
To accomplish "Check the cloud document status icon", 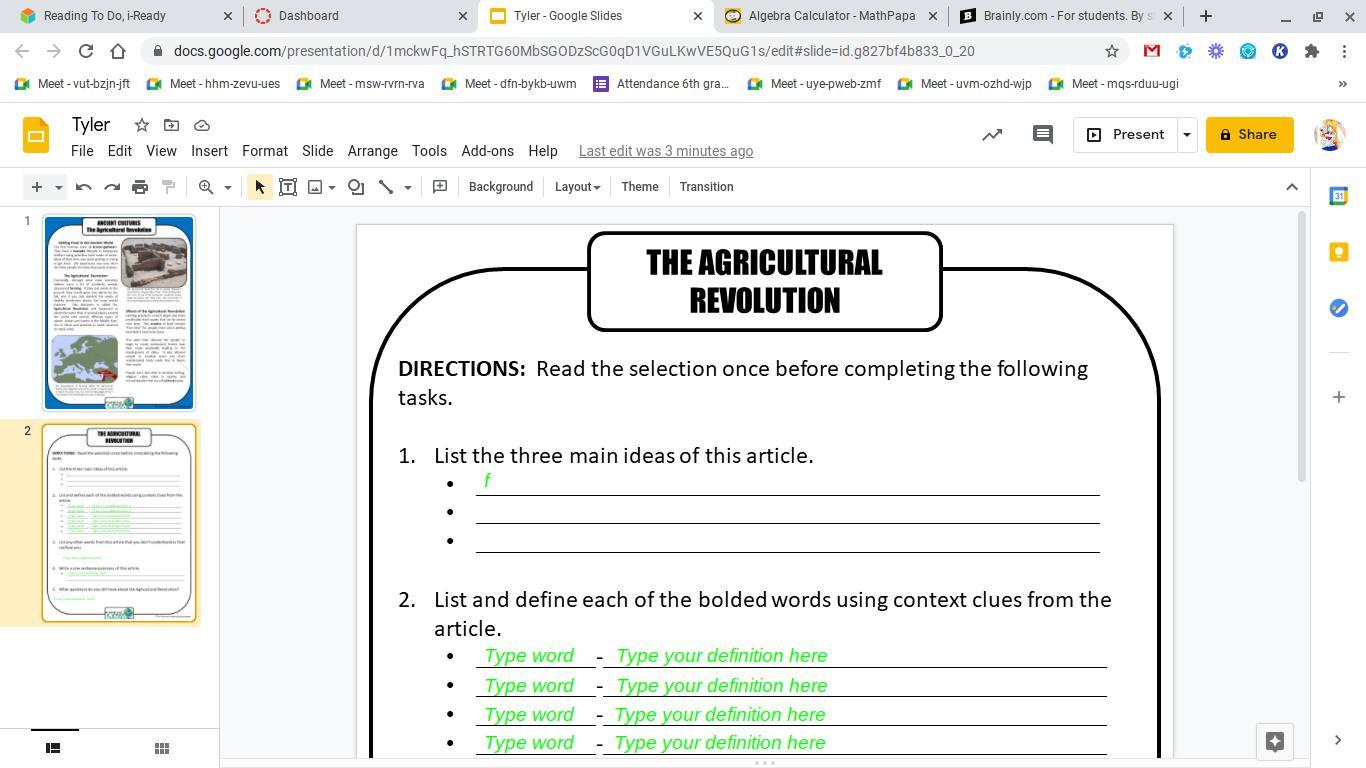I will coord(202,125).
